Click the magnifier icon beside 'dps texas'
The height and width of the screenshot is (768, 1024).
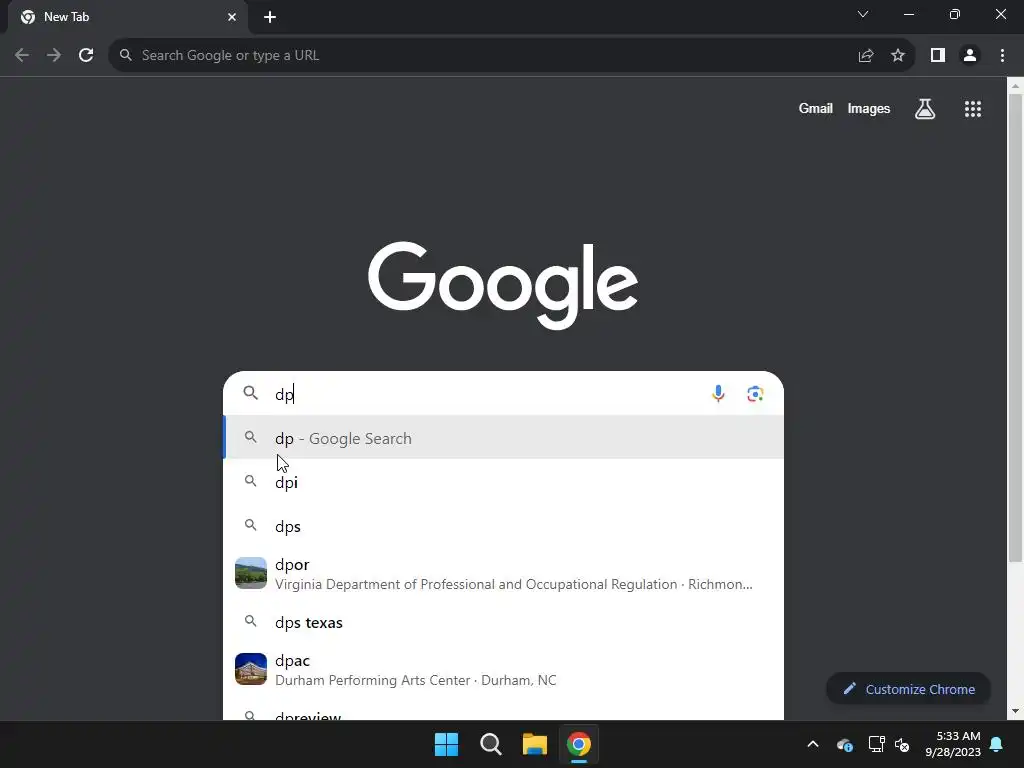pos(251,621)
